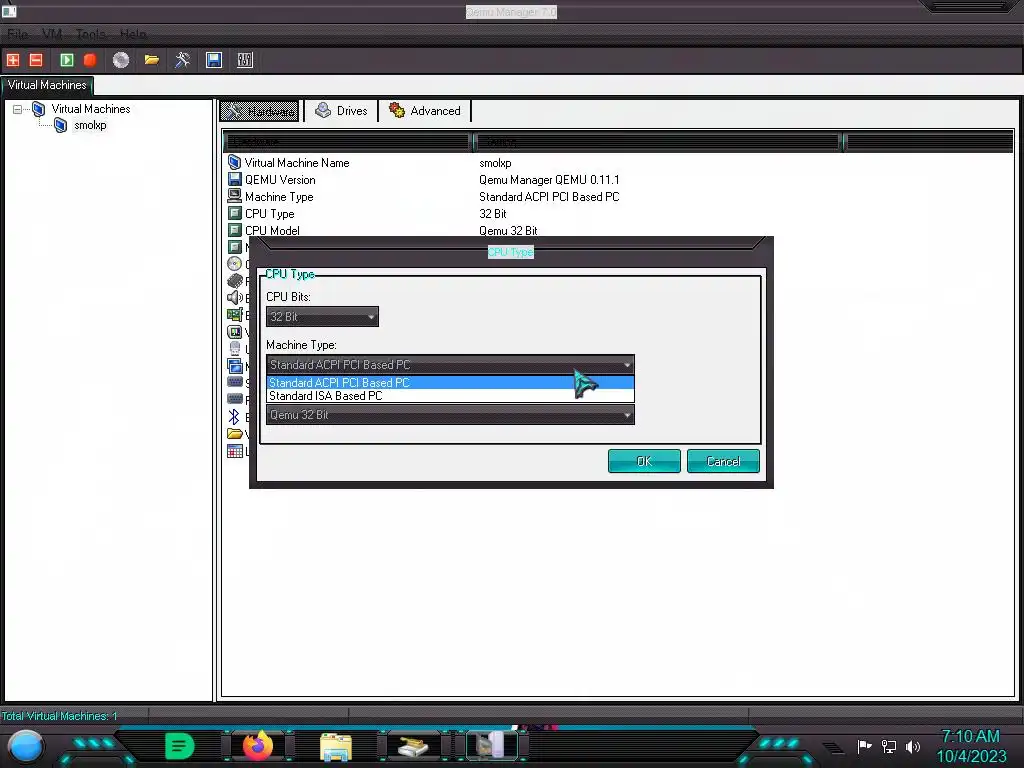1024x768 pixels.
Task: Click the Machine Type row label
Action: point(279,197)
